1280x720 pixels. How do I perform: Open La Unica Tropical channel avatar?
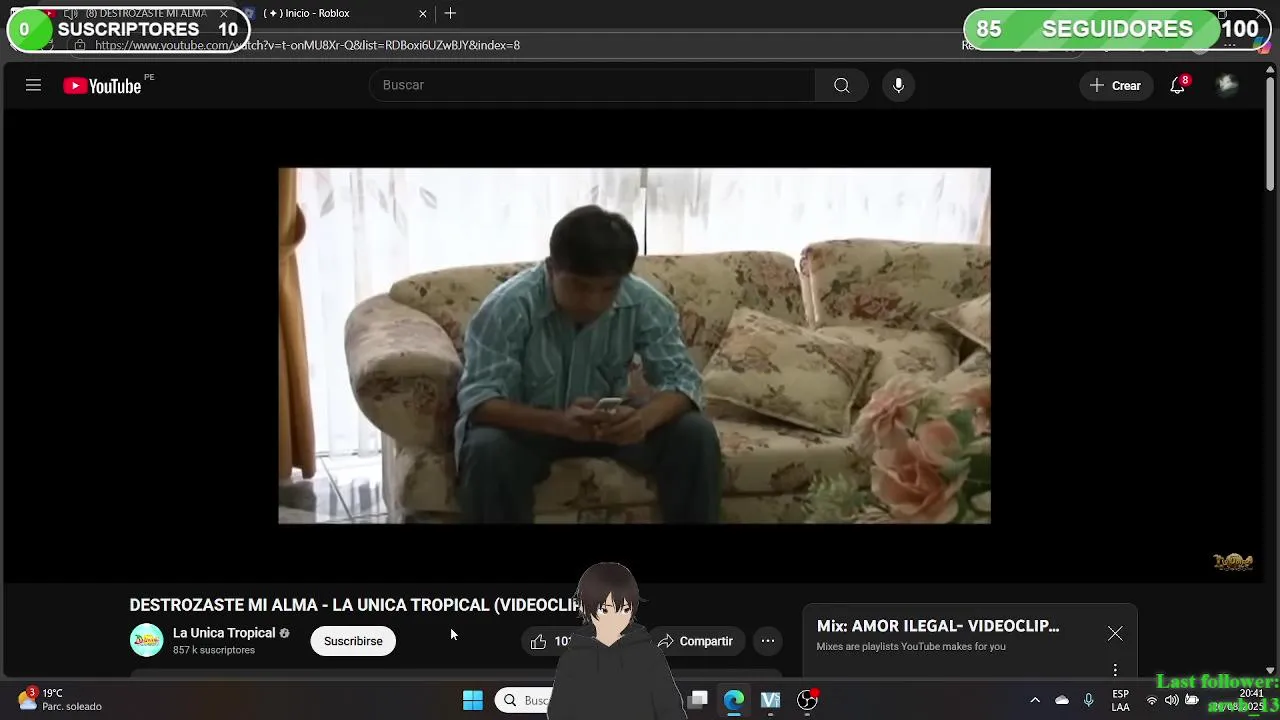point(146,640)
